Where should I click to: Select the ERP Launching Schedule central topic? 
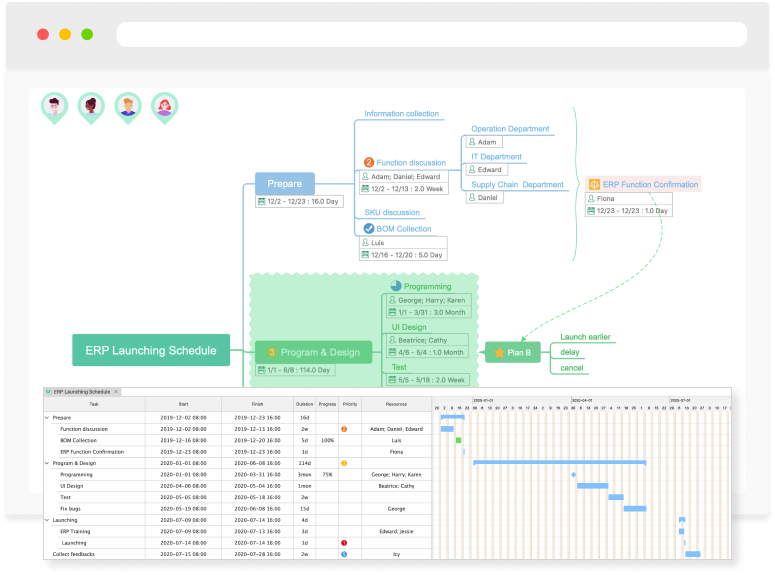151,350
